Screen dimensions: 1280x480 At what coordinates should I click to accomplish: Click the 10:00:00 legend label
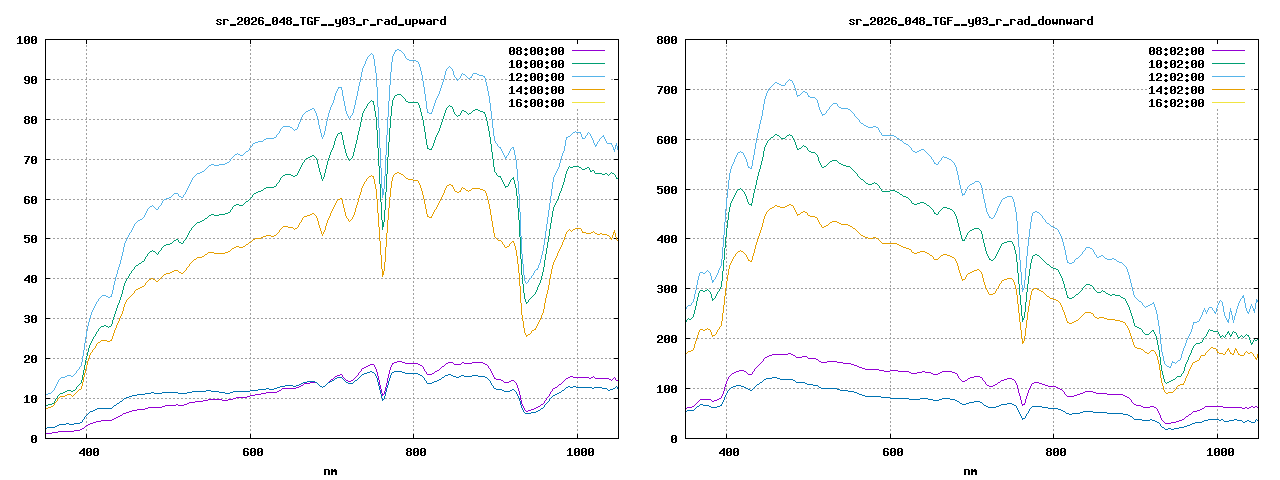click(x=536, y=64)
